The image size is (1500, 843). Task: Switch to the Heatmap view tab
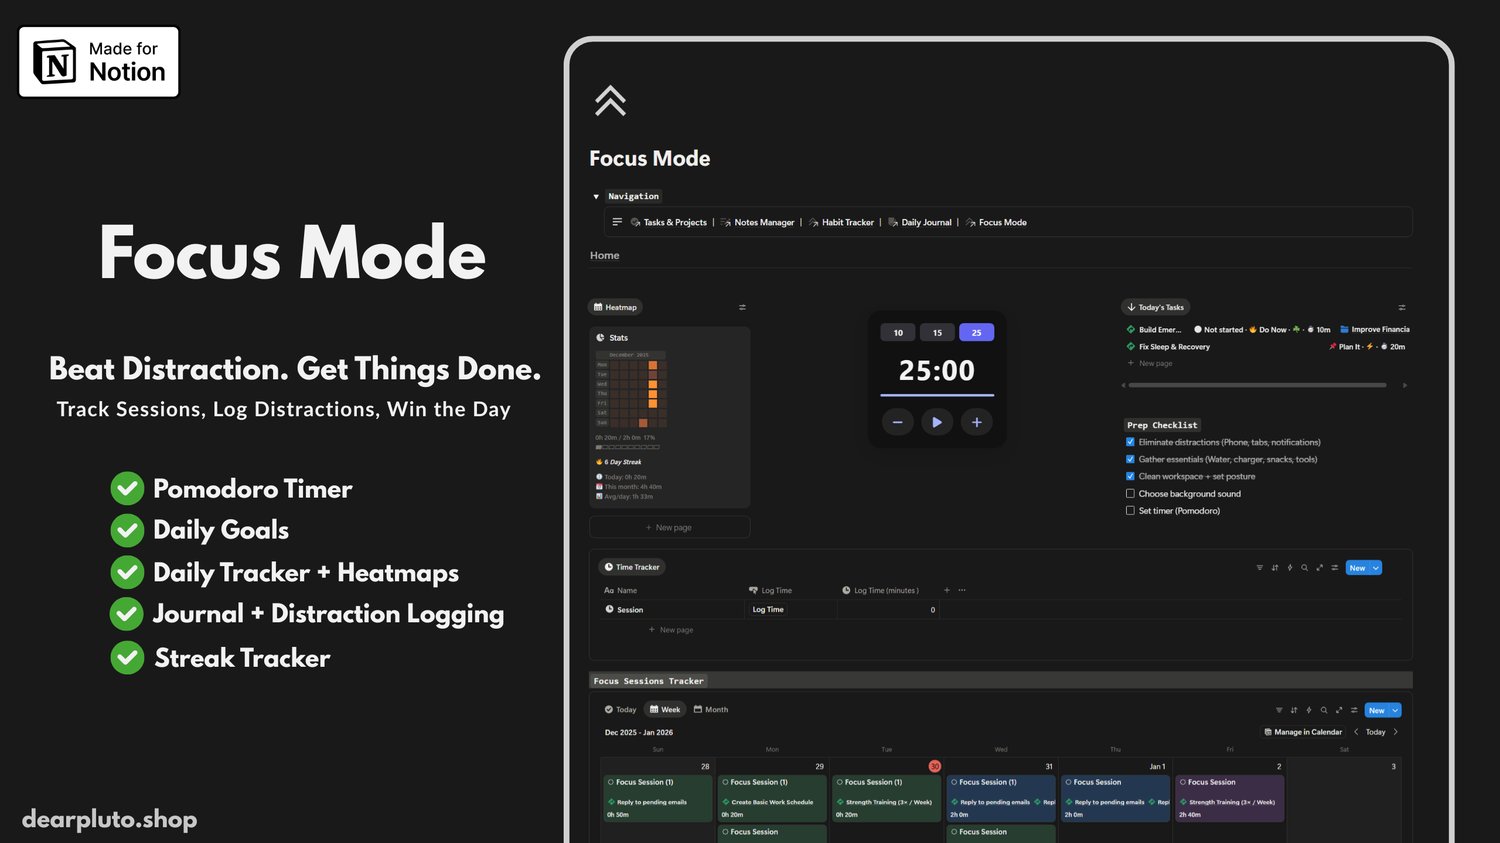click(x=615, y=307)
